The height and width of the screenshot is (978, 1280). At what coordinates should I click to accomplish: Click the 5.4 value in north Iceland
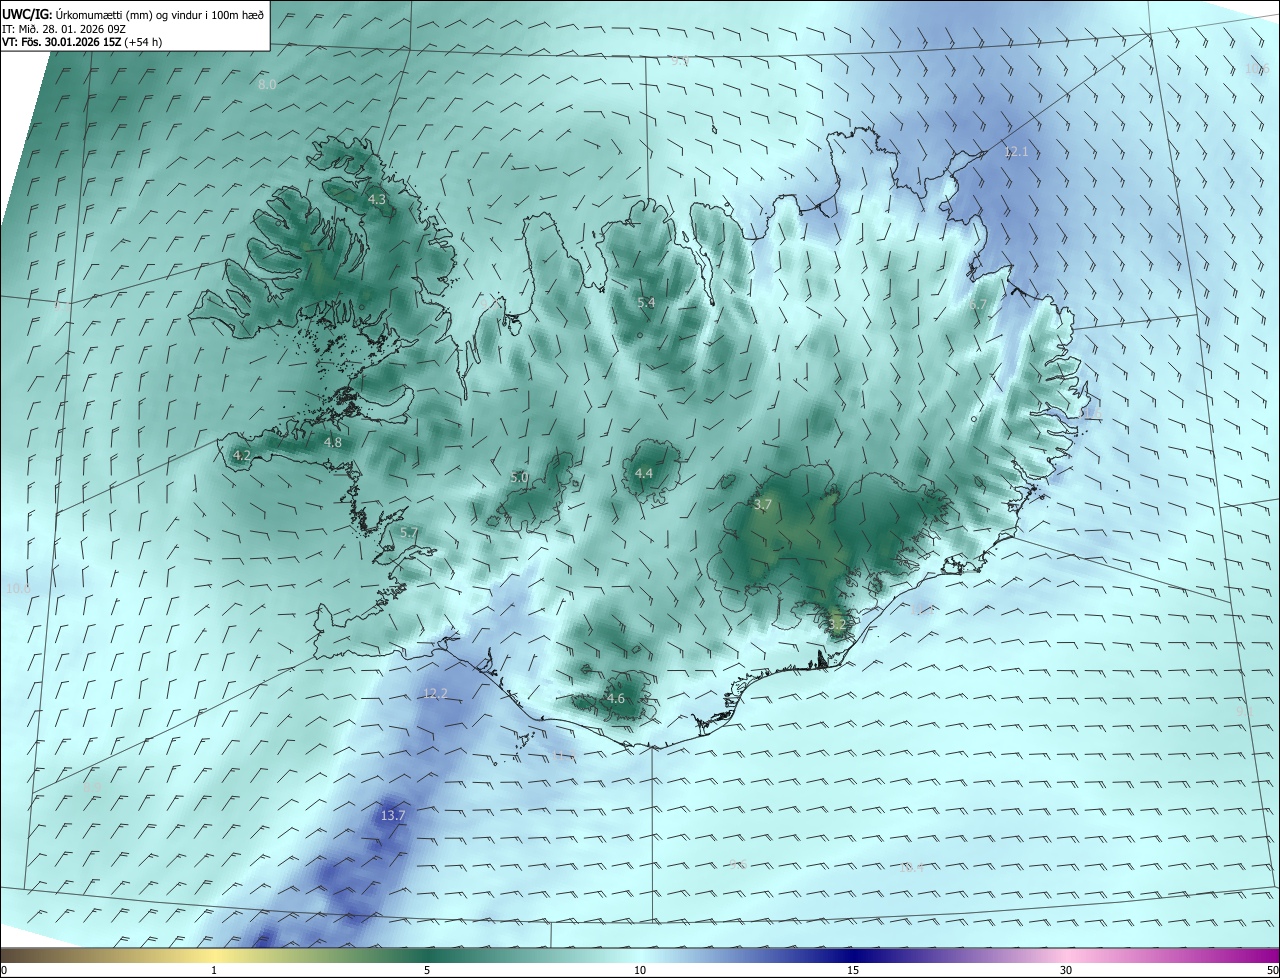point(646,302)
